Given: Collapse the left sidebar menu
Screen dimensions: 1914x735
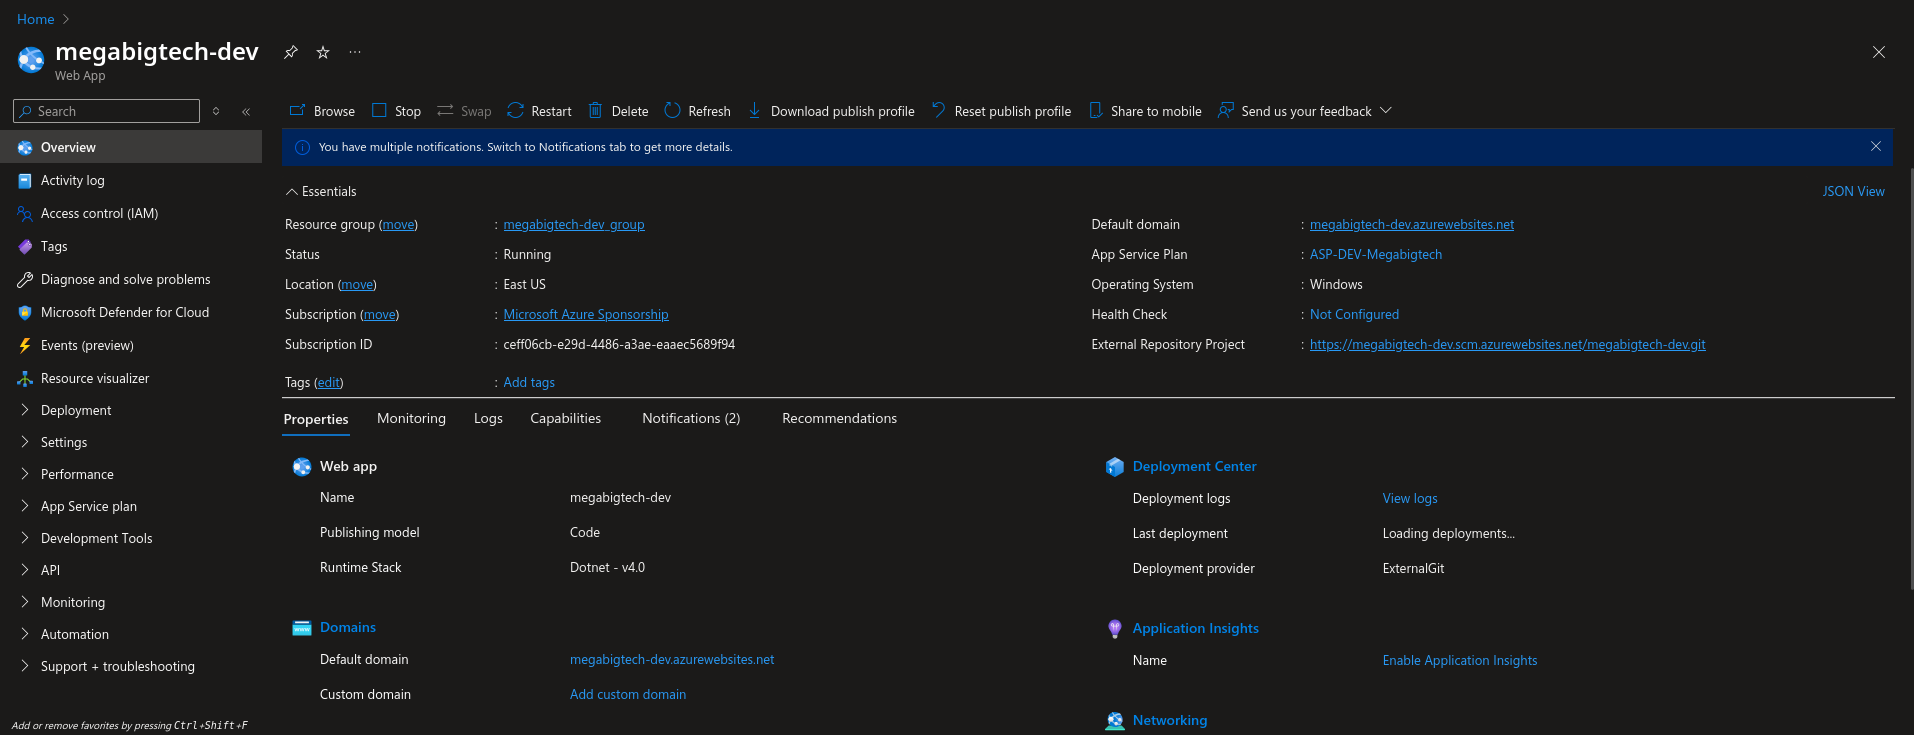Looking at the screenshot, I should (x=246, y=111).
